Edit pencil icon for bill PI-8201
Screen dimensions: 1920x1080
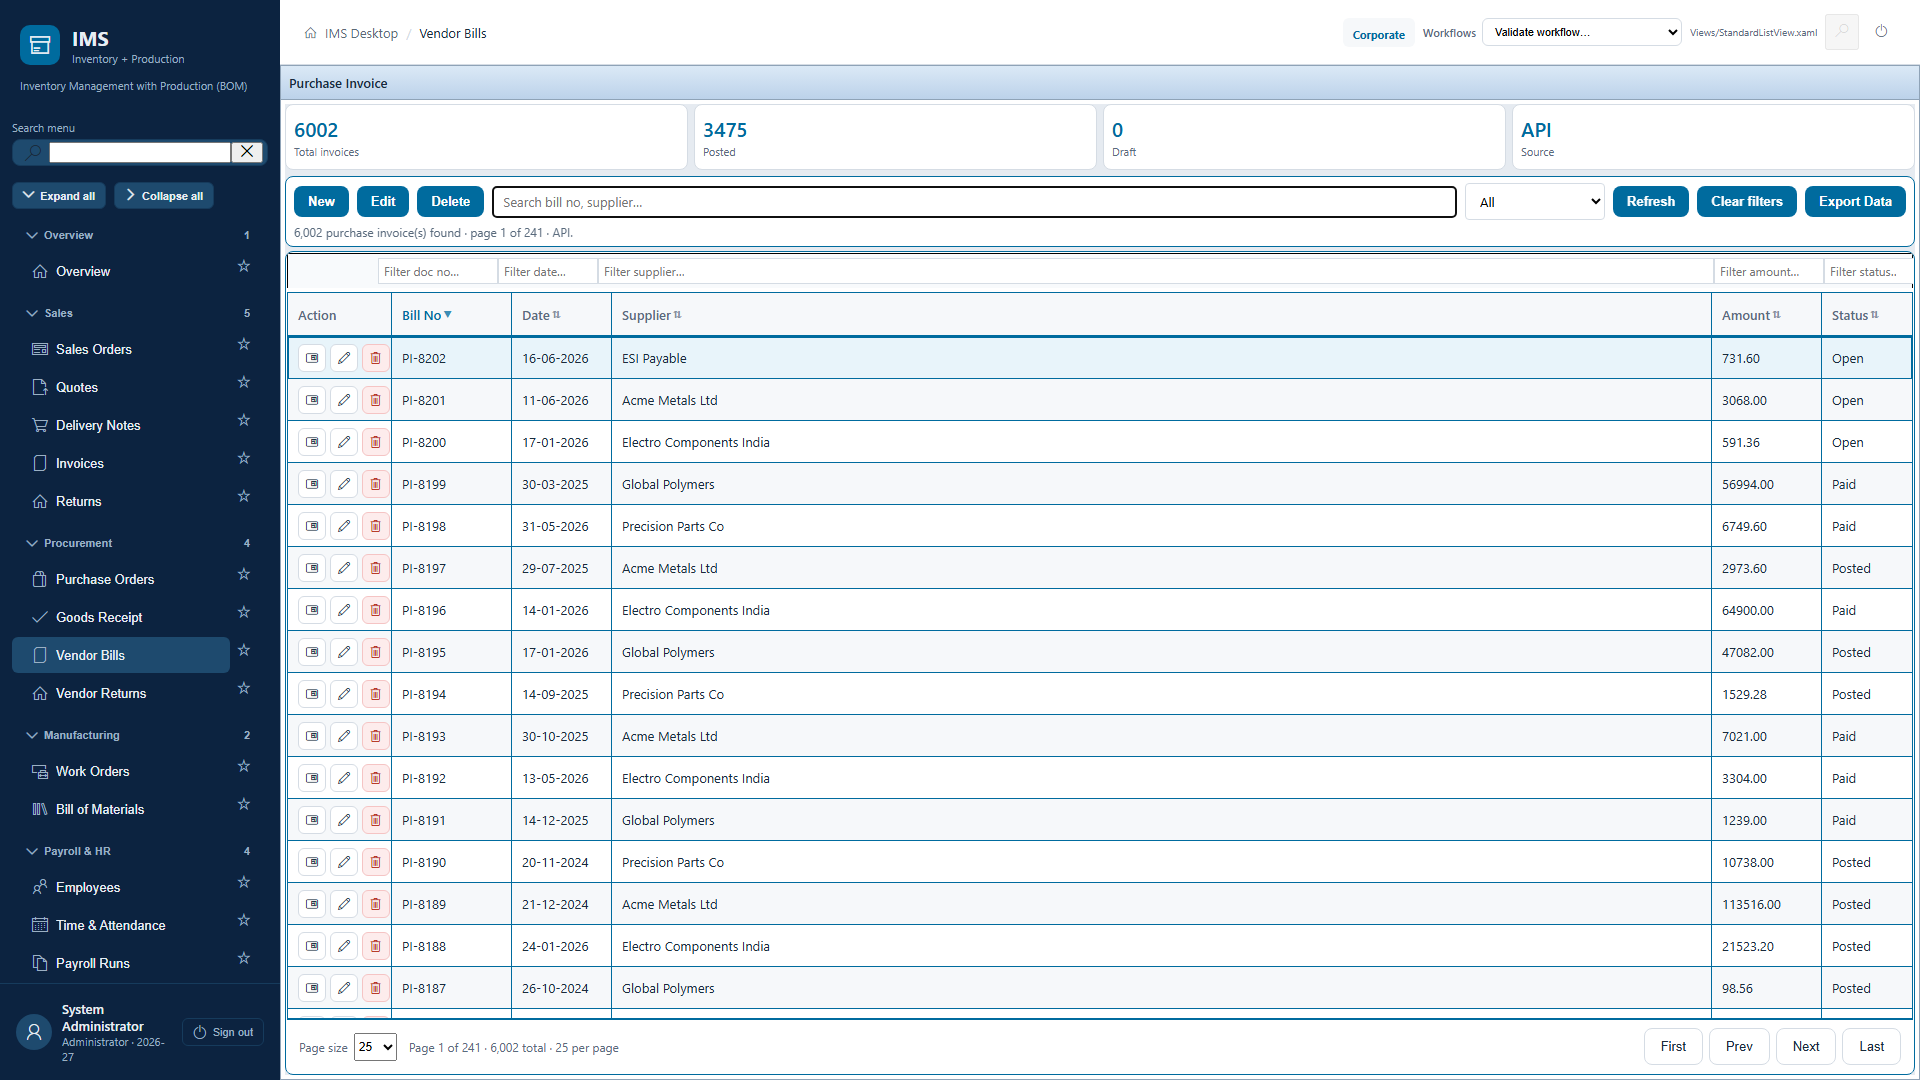point(344,400)
